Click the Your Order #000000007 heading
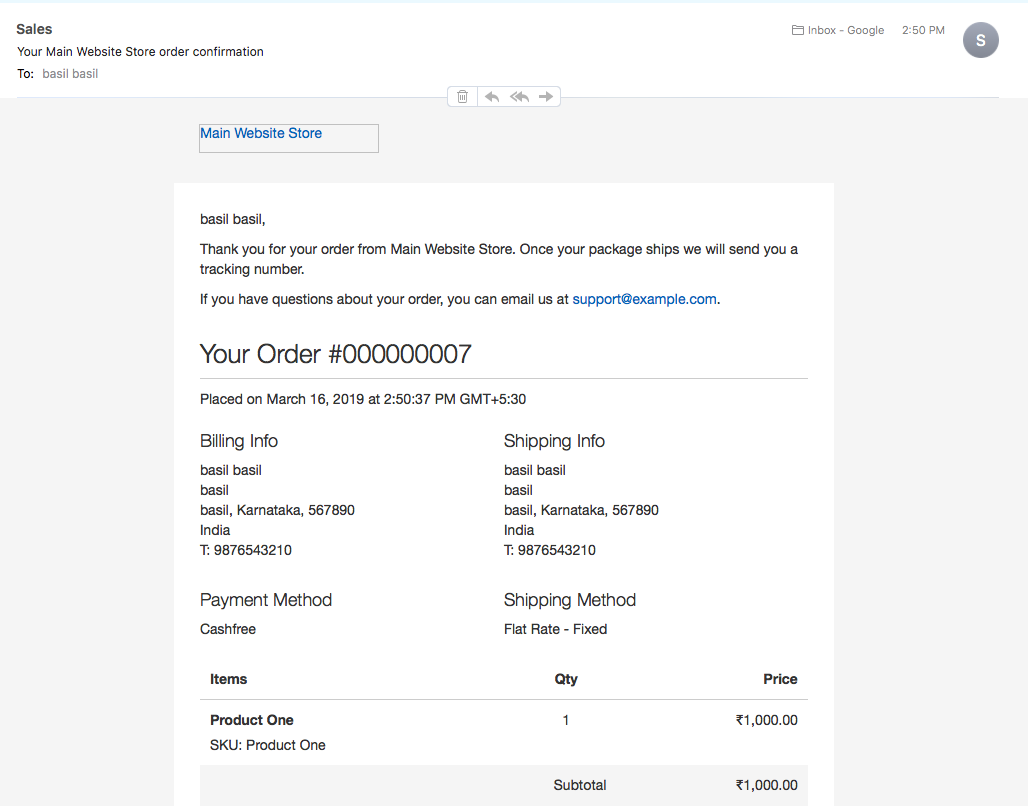The height and width of the screenshot is (806, 1028). pos(336,354)
